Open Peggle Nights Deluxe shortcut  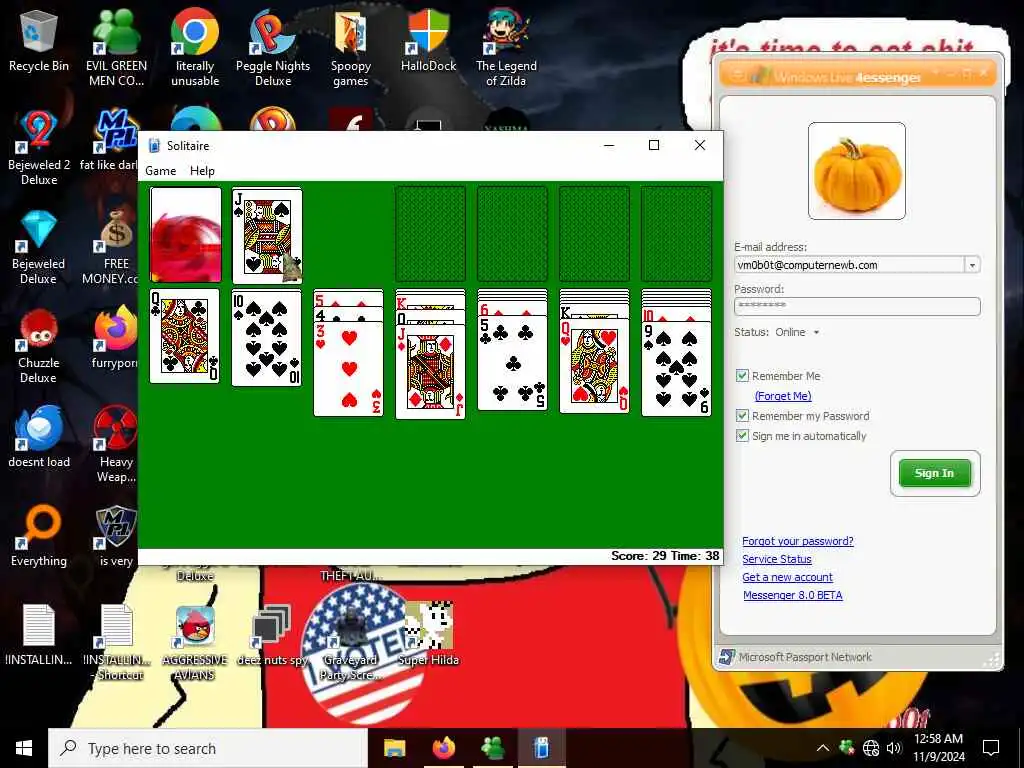click(273, 47)
